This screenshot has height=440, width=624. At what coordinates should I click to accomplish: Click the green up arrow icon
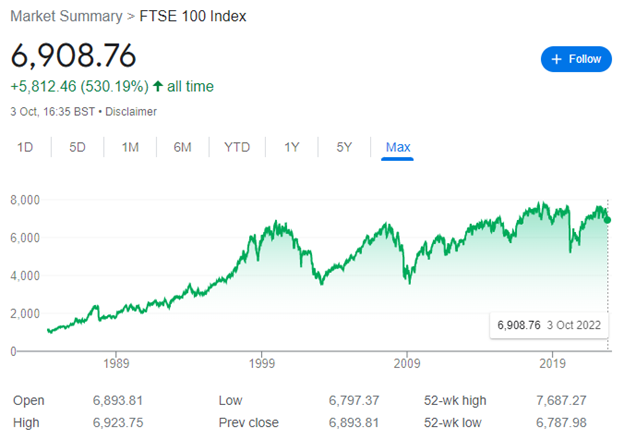point(158,87)
